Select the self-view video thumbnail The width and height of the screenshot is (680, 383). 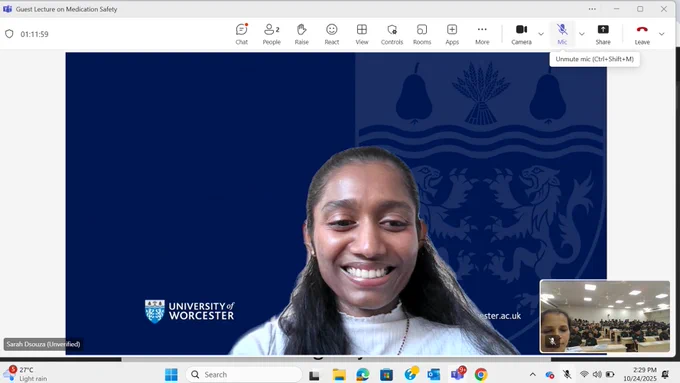coord(605,316)
